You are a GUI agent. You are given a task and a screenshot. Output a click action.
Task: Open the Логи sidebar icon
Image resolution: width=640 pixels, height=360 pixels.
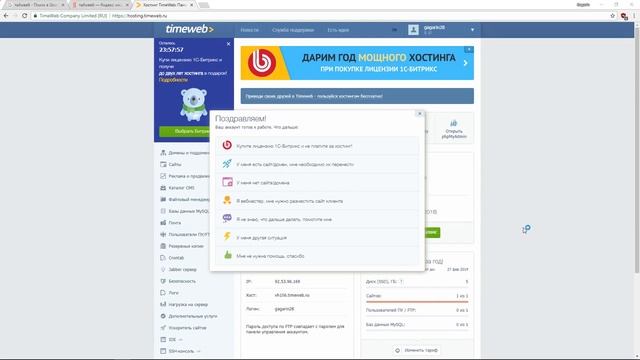[x=163, y=293]
